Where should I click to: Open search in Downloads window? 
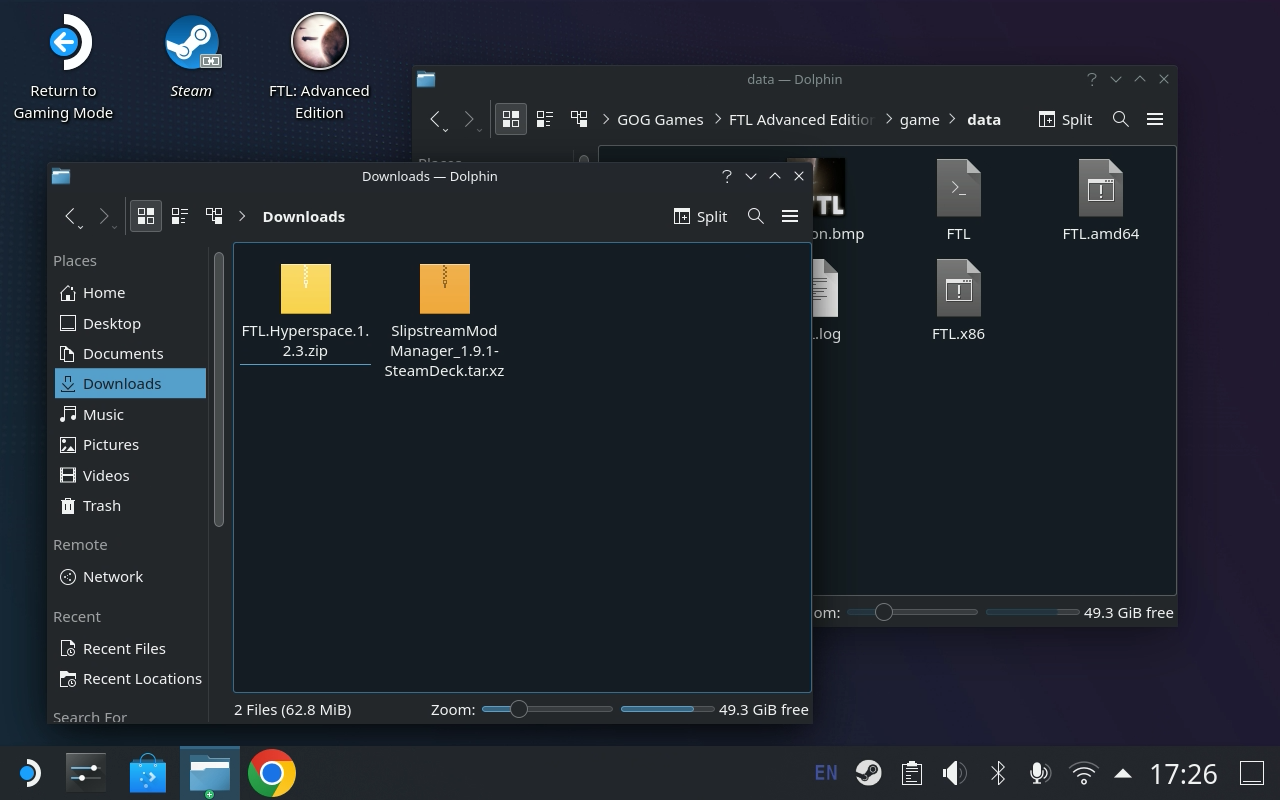pyautogui.click(x=756, y=216)
